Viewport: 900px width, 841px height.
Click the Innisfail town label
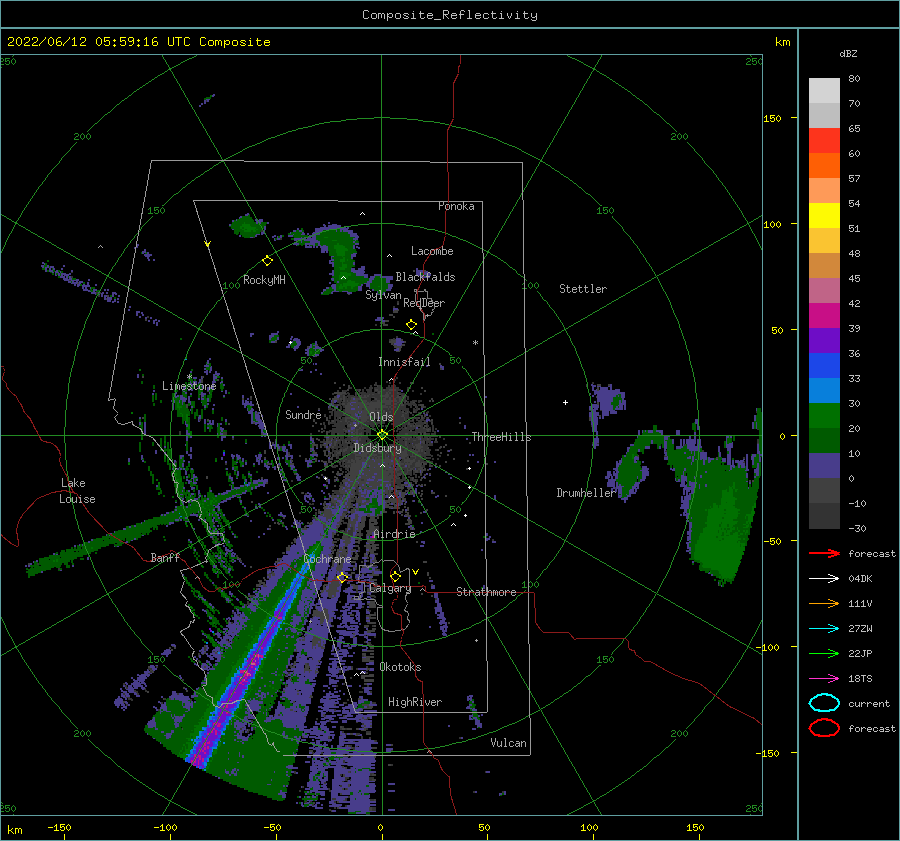[404, 362]
